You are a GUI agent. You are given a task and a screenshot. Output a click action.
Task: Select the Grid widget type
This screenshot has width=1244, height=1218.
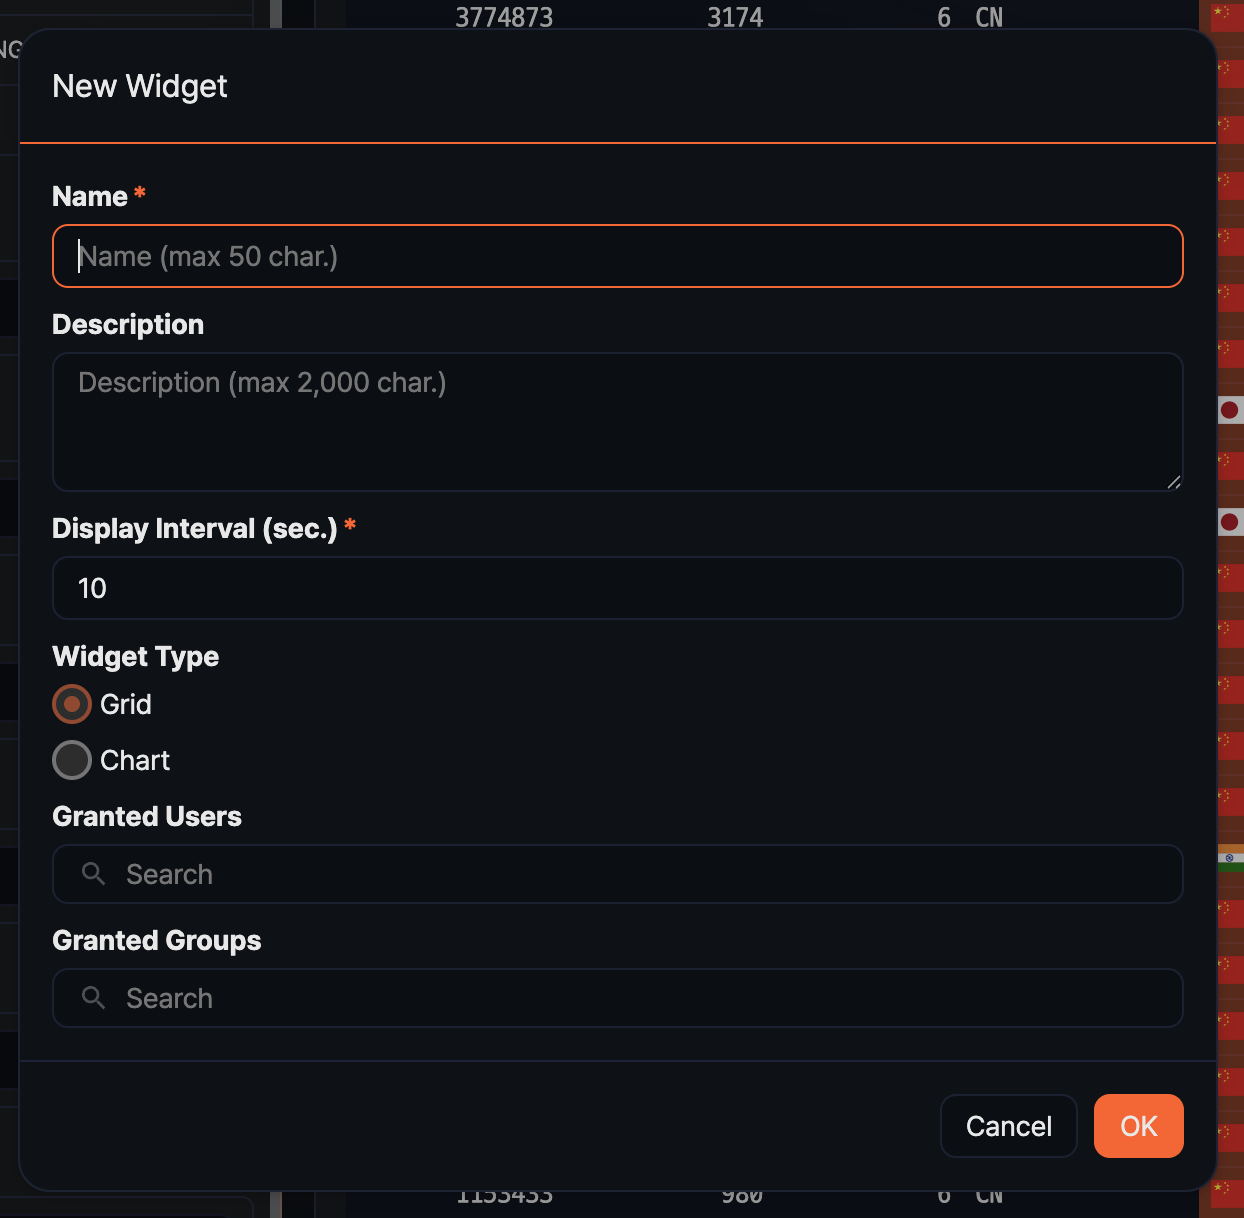(71, 704)
